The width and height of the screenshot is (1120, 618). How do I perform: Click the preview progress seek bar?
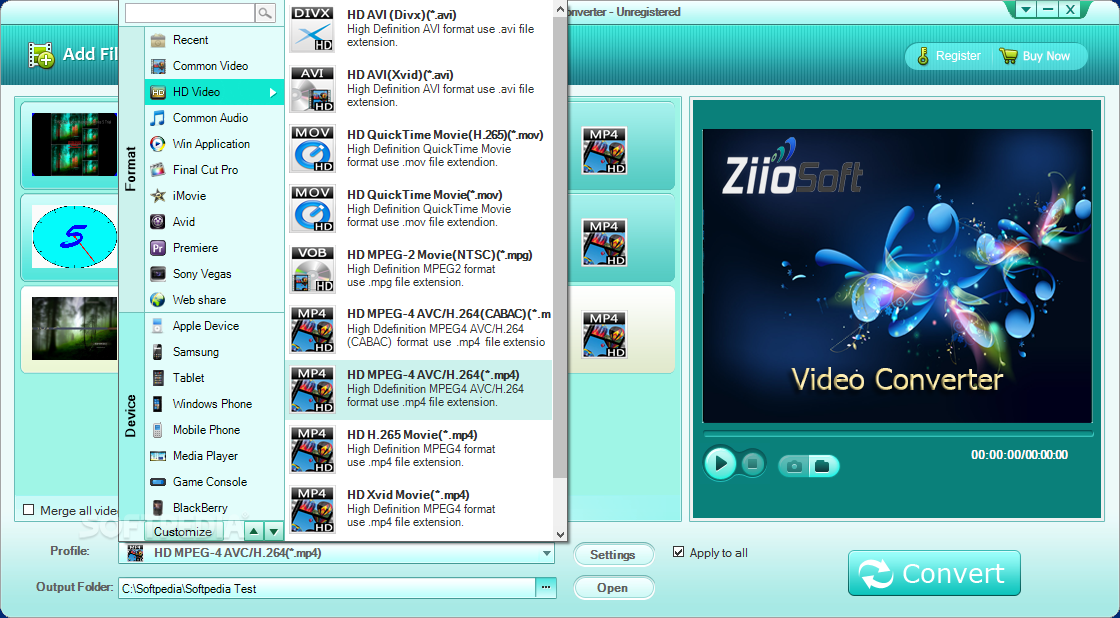(898, 434)
